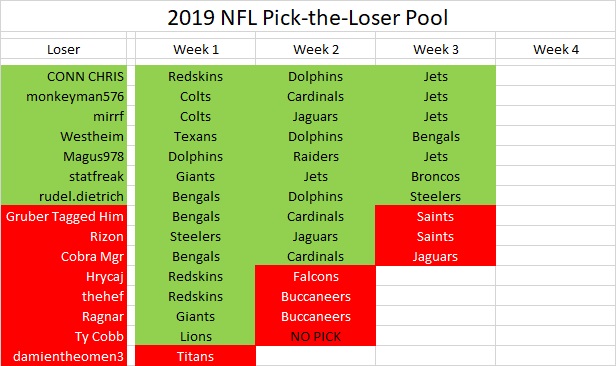Select Magus978's Week 2 Raiders cell
This screenshot has width=616, height=366.
(315, 156)
